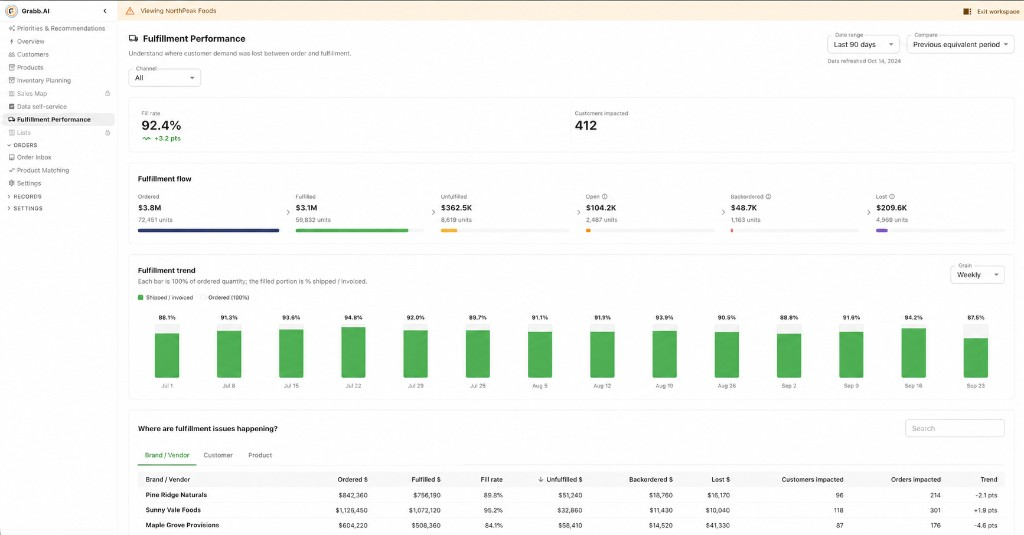The image size is (1024, 535).
Task: Click the lock icon beside Sales Map
Action: [x=108, y=93]
